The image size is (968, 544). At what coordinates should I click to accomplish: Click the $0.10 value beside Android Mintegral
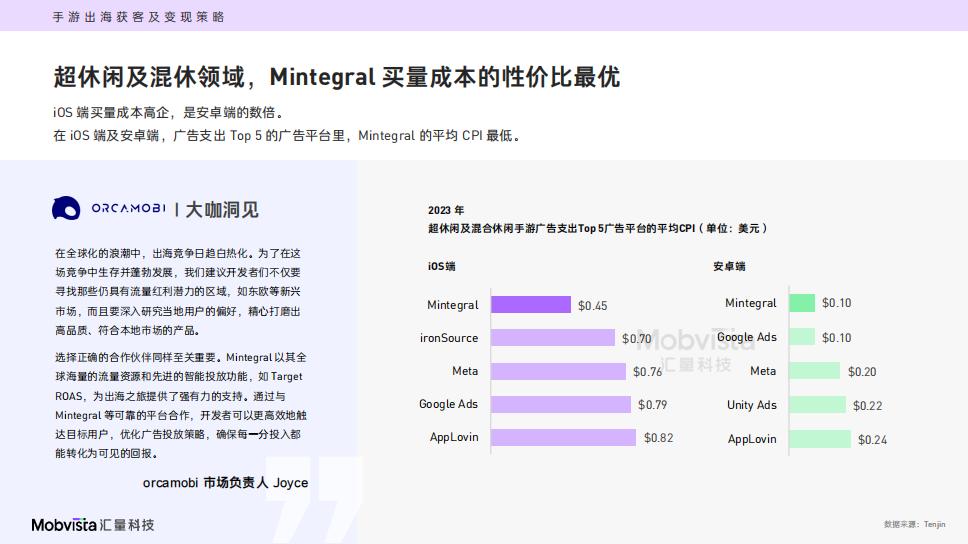point(837,303)
